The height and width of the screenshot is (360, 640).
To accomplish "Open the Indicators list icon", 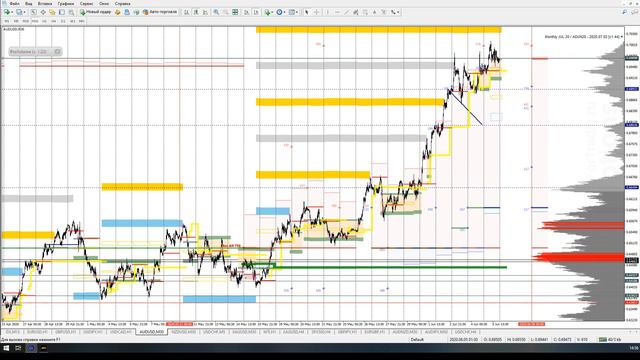I will click(267, 12).
